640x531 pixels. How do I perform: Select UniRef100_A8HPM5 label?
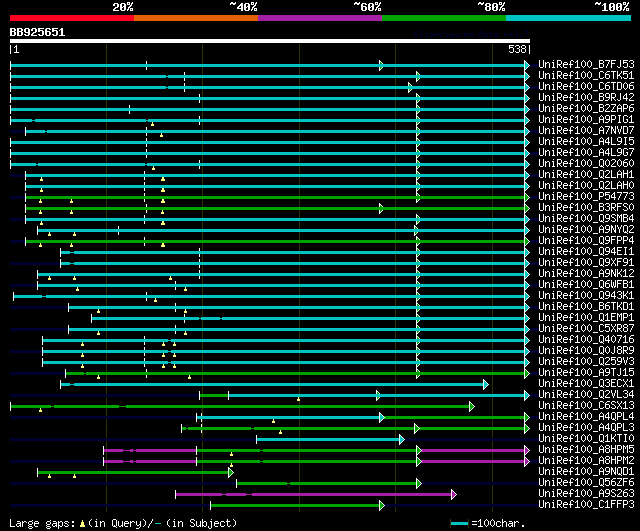coord(586,450)
